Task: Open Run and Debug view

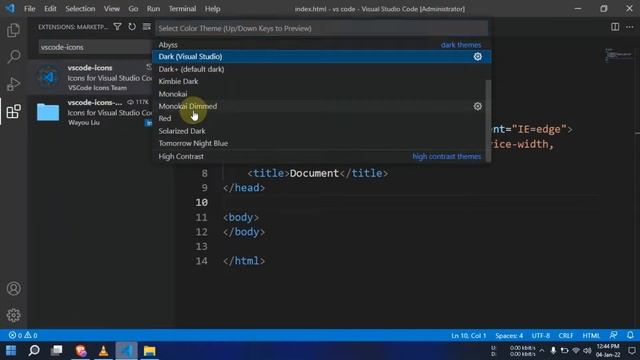Action: 13,84
